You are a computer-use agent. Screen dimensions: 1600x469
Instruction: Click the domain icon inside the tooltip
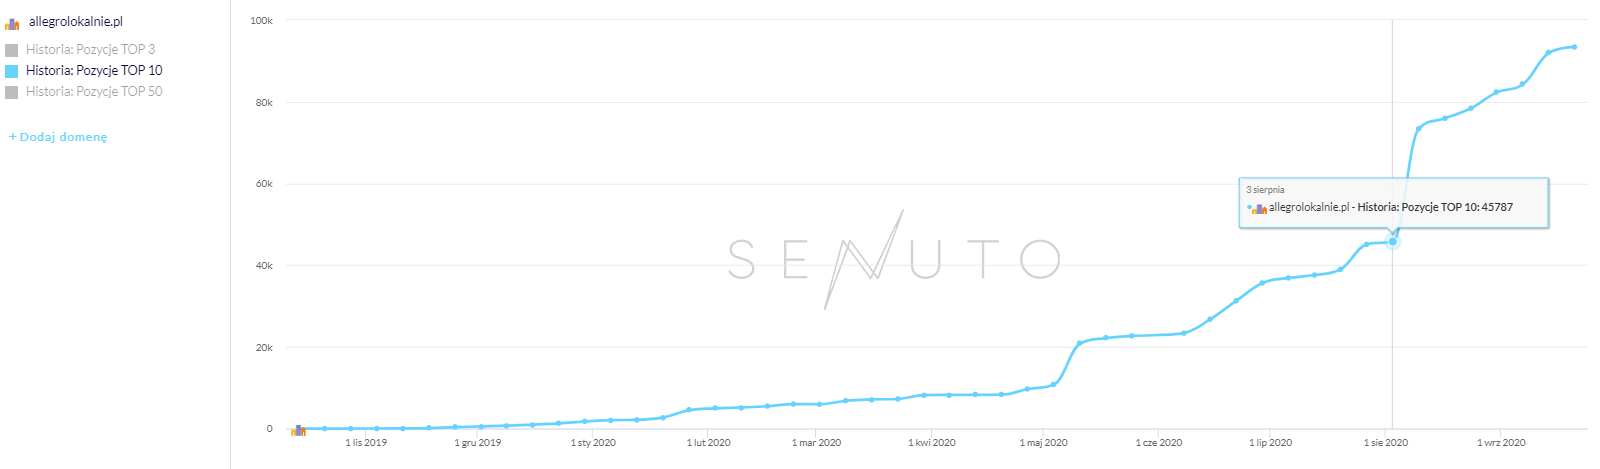(1260, 208)
